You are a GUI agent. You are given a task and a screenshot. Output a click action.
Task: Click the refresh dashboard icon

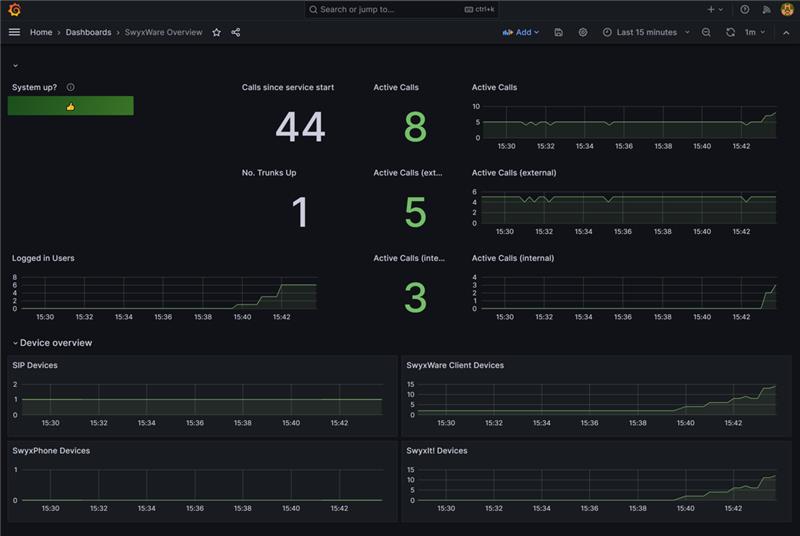731,32
